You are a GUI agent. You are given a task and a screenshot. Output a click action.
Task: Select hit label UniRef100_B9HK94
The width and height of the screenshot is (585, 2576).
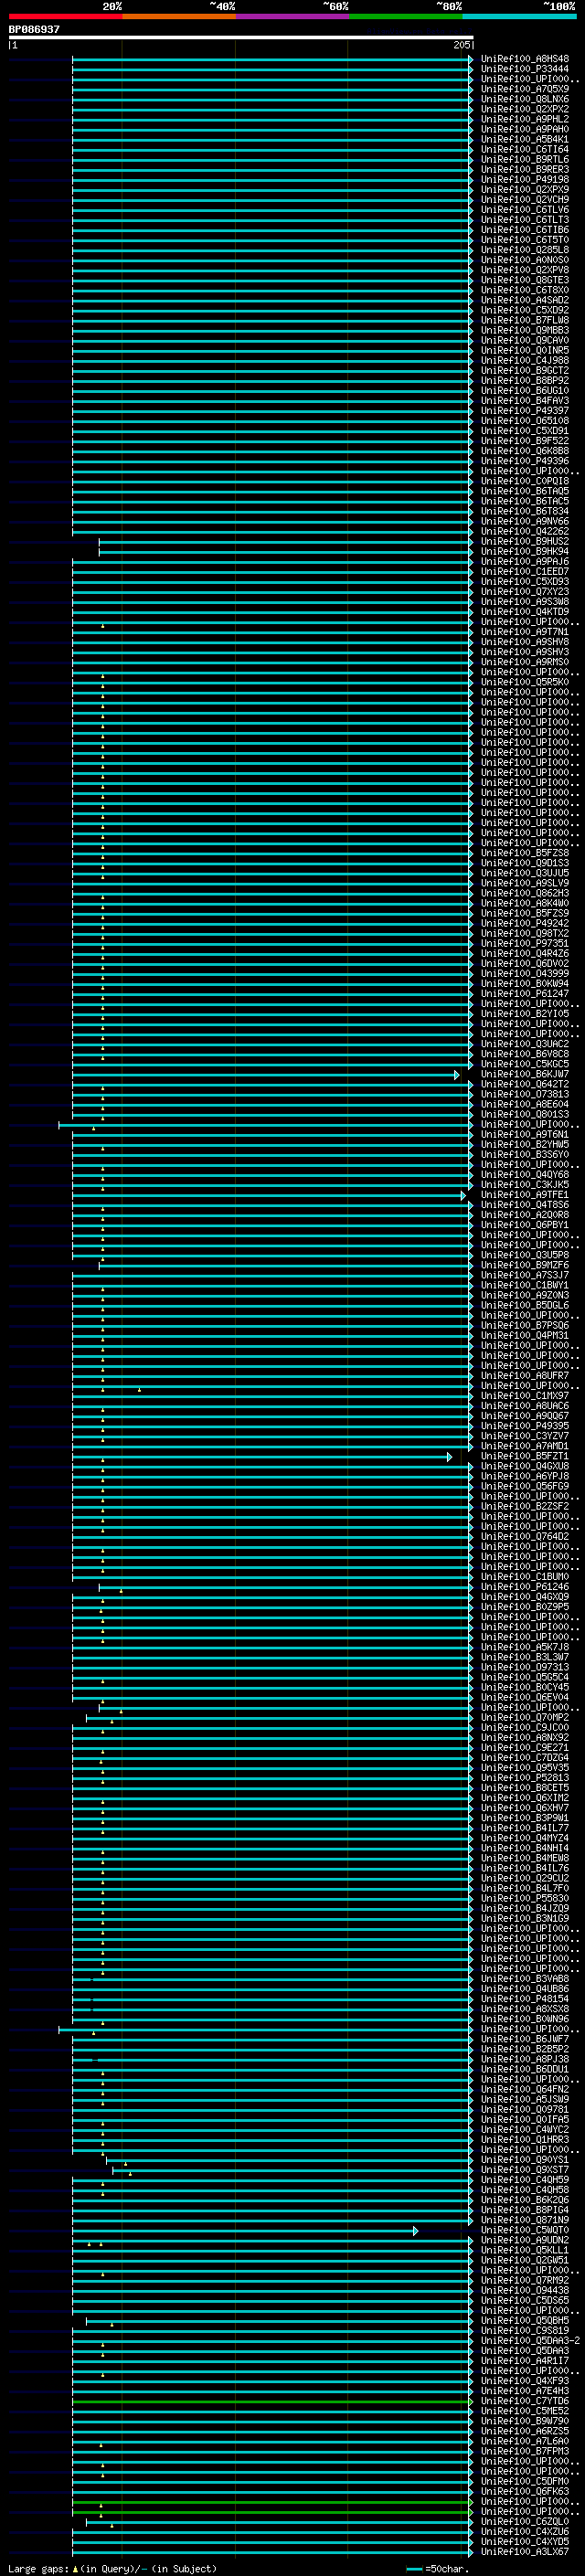(x=525, y=551)
